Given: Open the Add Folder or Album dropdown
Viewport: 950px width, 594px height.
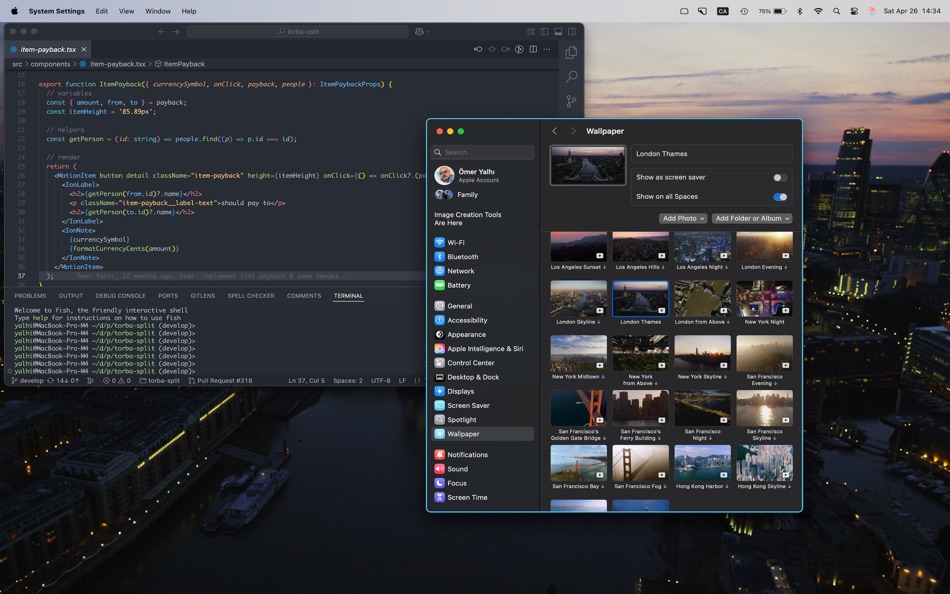Looking at the screenshot, I should (x=751, y=218).
